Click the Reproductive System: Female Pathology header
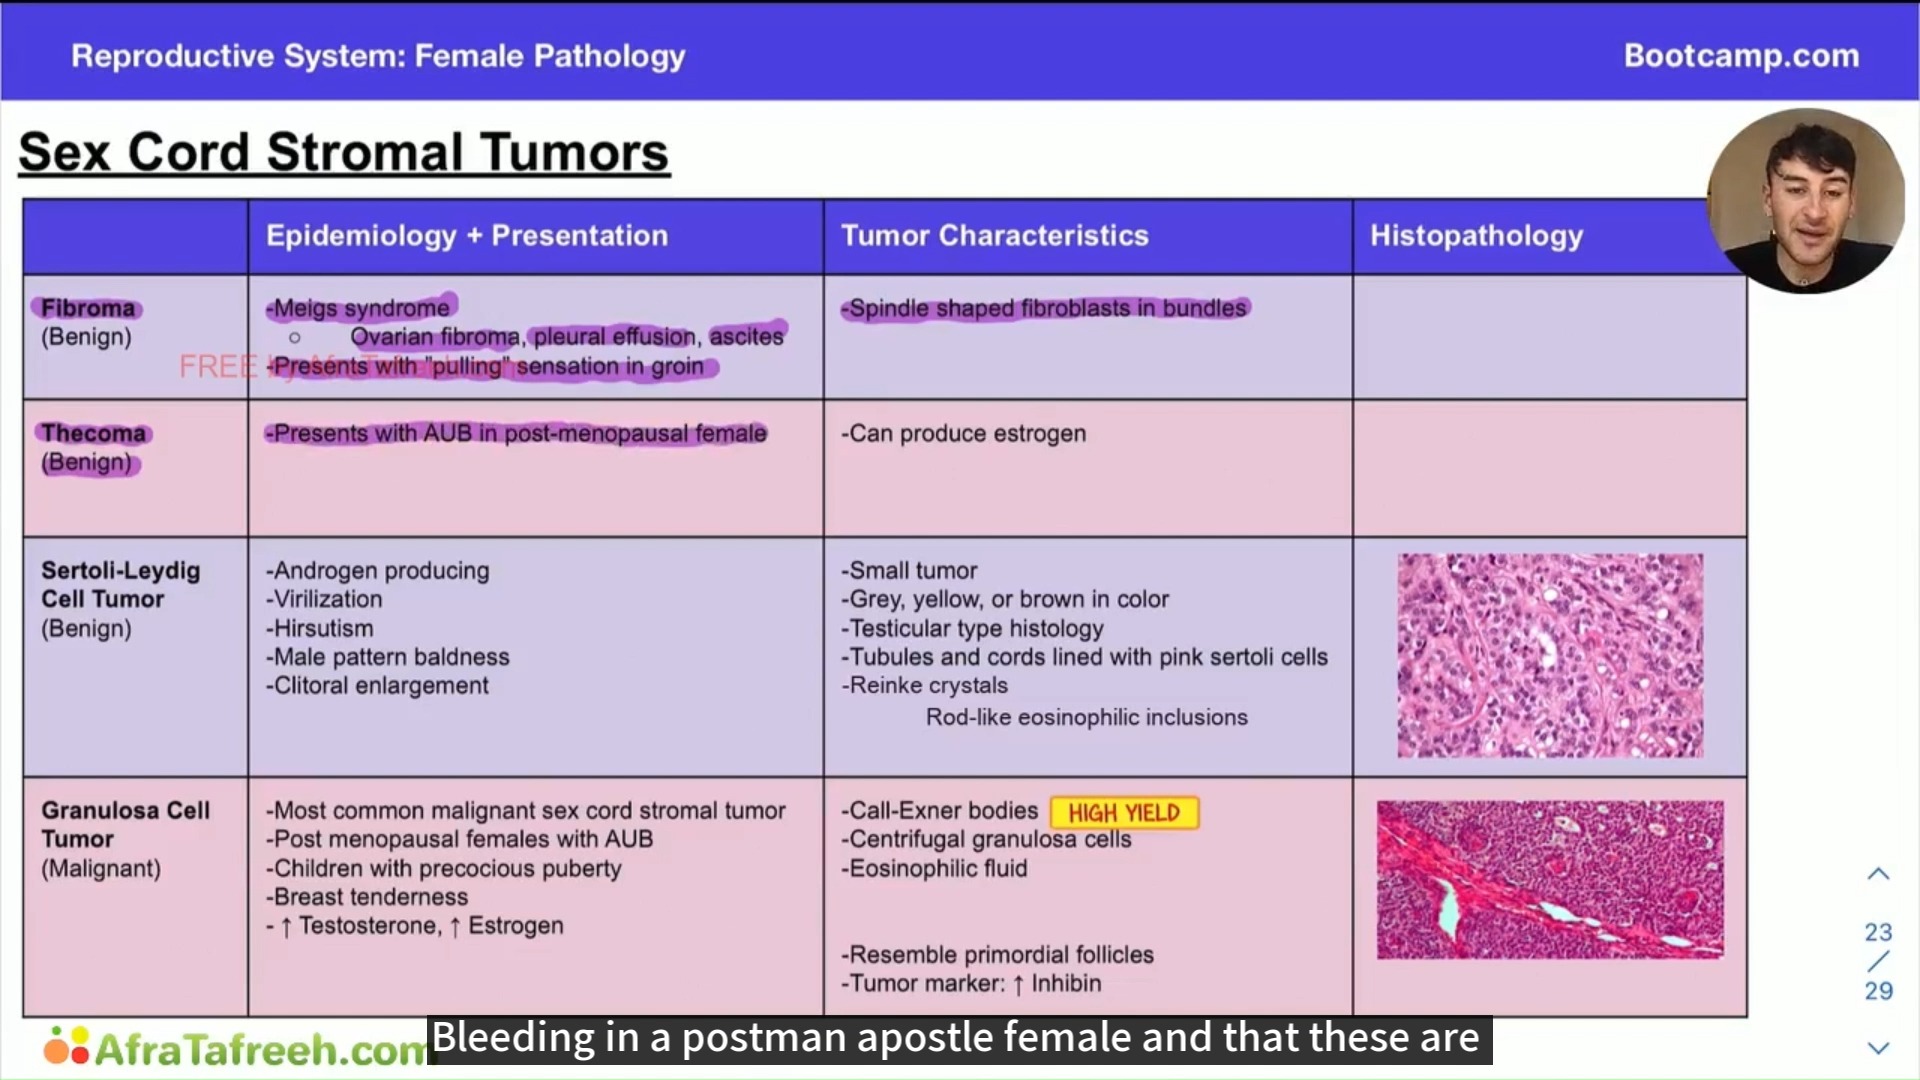1920x1080 pixels. click(x=378, y=56)
